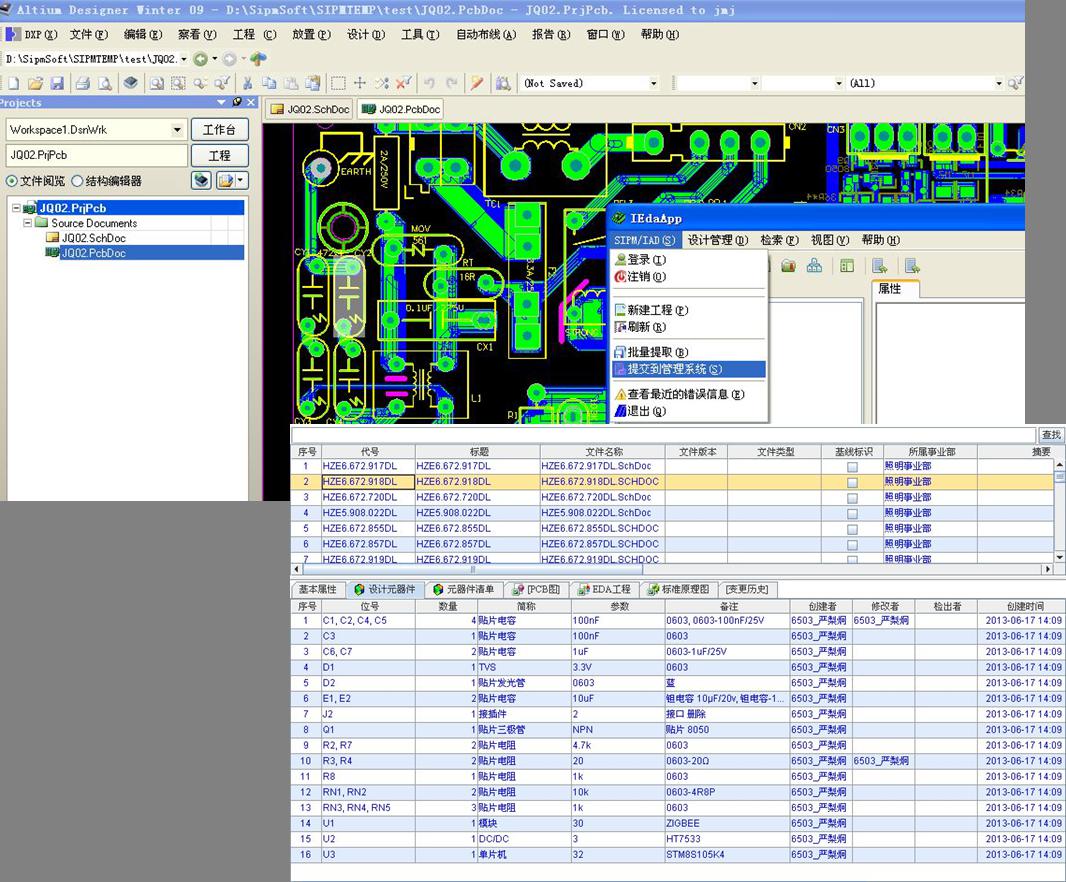Screen dimensions: 1066x882
Task: Click the organization chart icon in IEdaApp toolbar
Action: coord(815,266)
